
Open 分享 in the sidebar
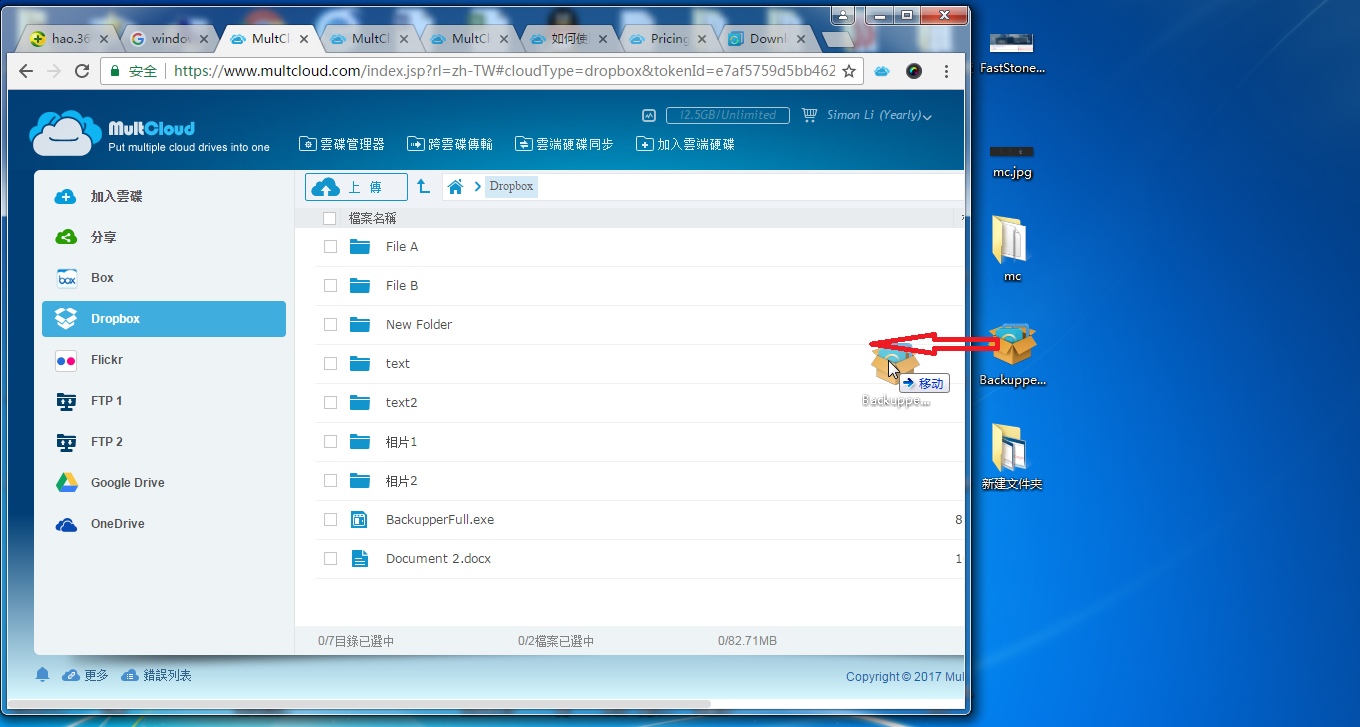pos(164,237)
